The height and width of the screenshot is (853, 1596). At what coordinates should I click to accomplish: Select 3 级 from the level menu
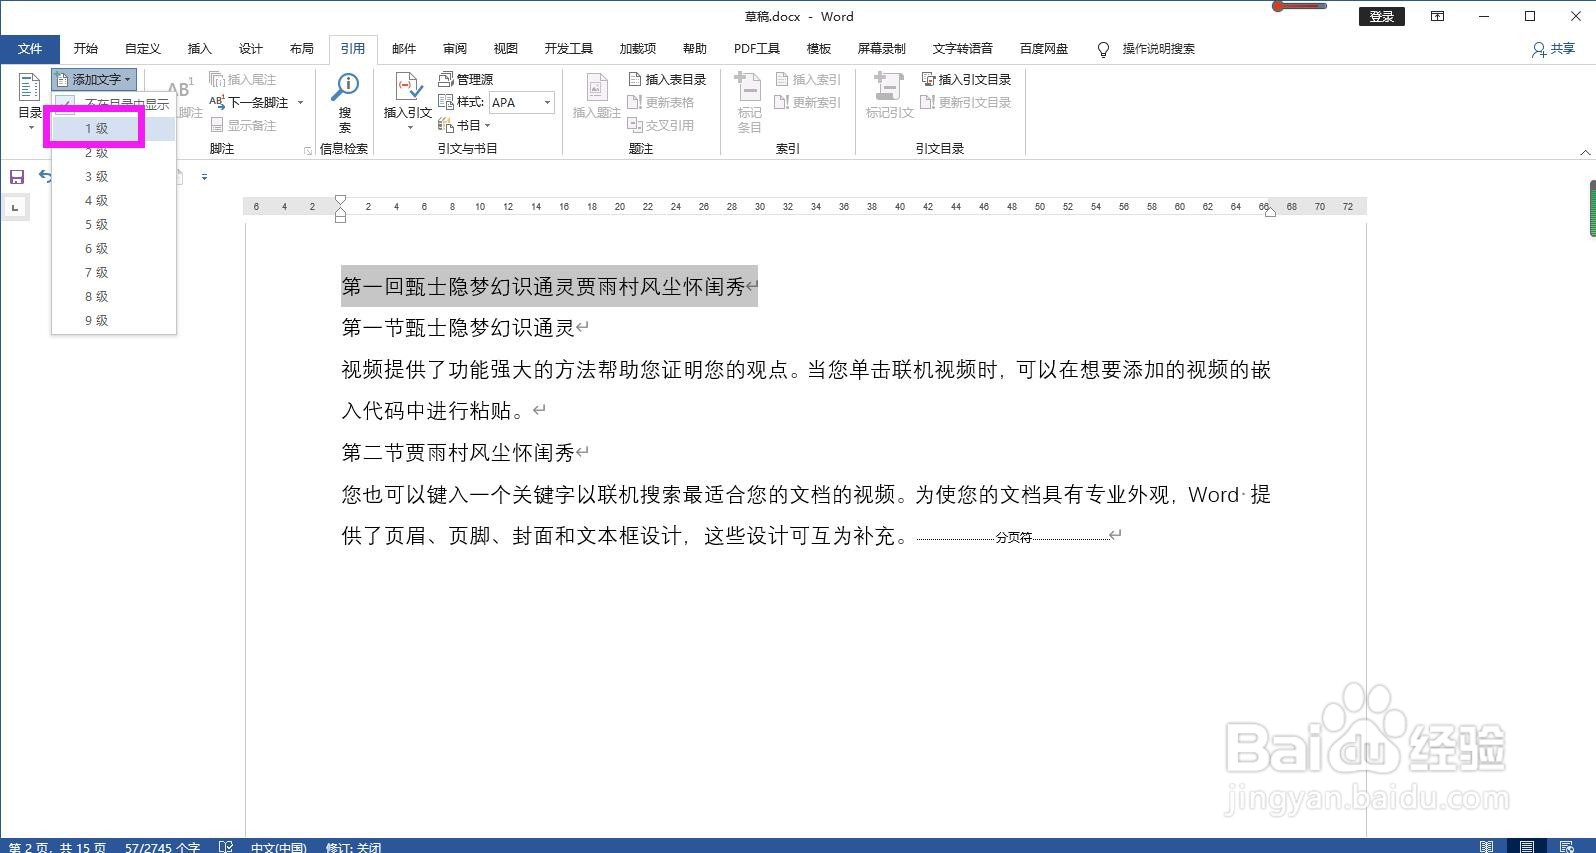[114, 176]
